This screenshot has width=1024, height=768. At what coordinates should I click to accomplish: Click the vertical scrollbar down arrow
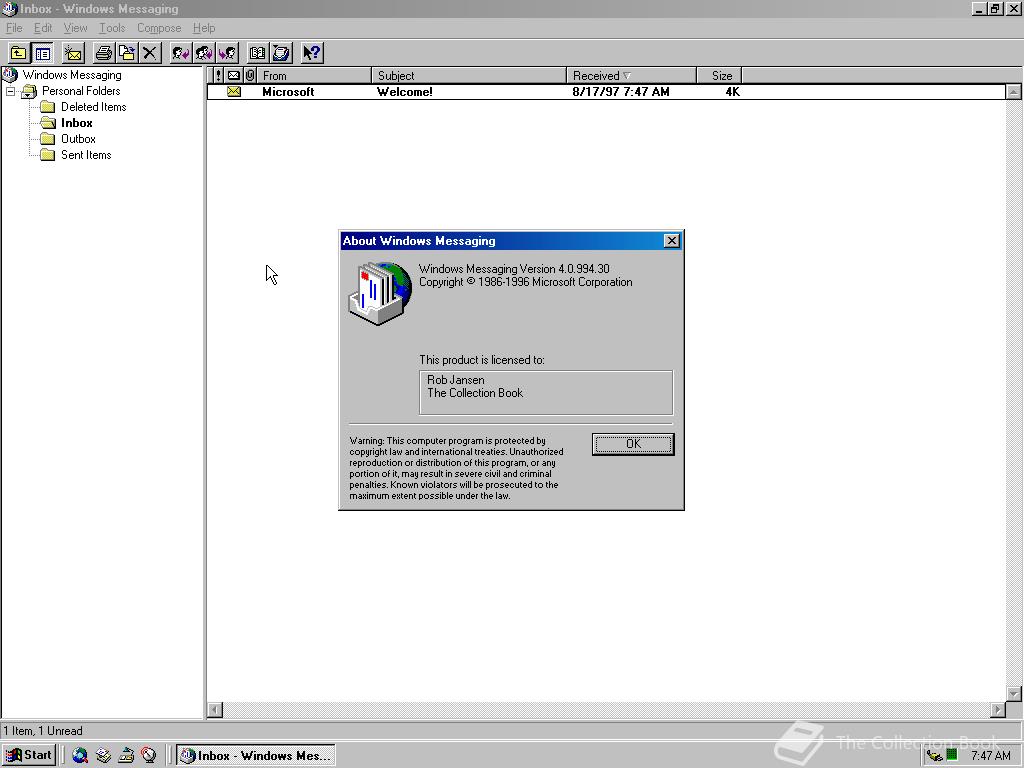tap(1014, 694)
